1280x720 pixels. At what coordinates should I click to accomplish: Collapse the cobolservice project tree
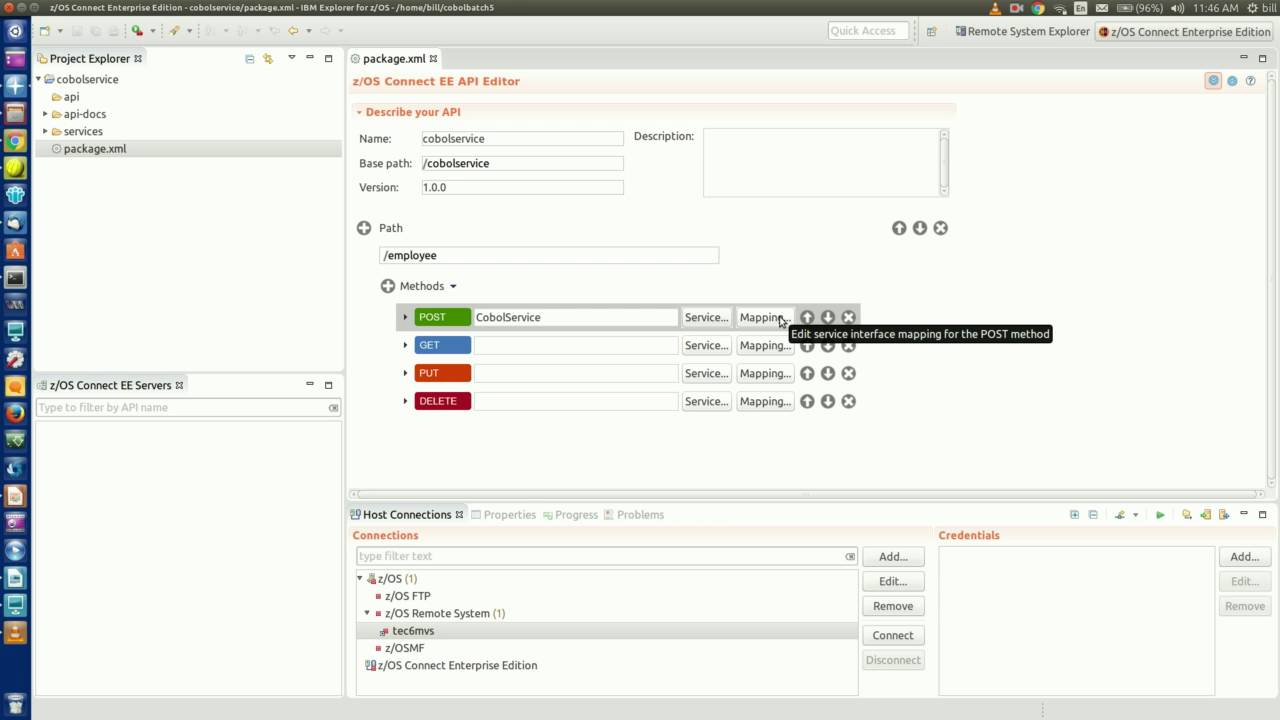39,79
